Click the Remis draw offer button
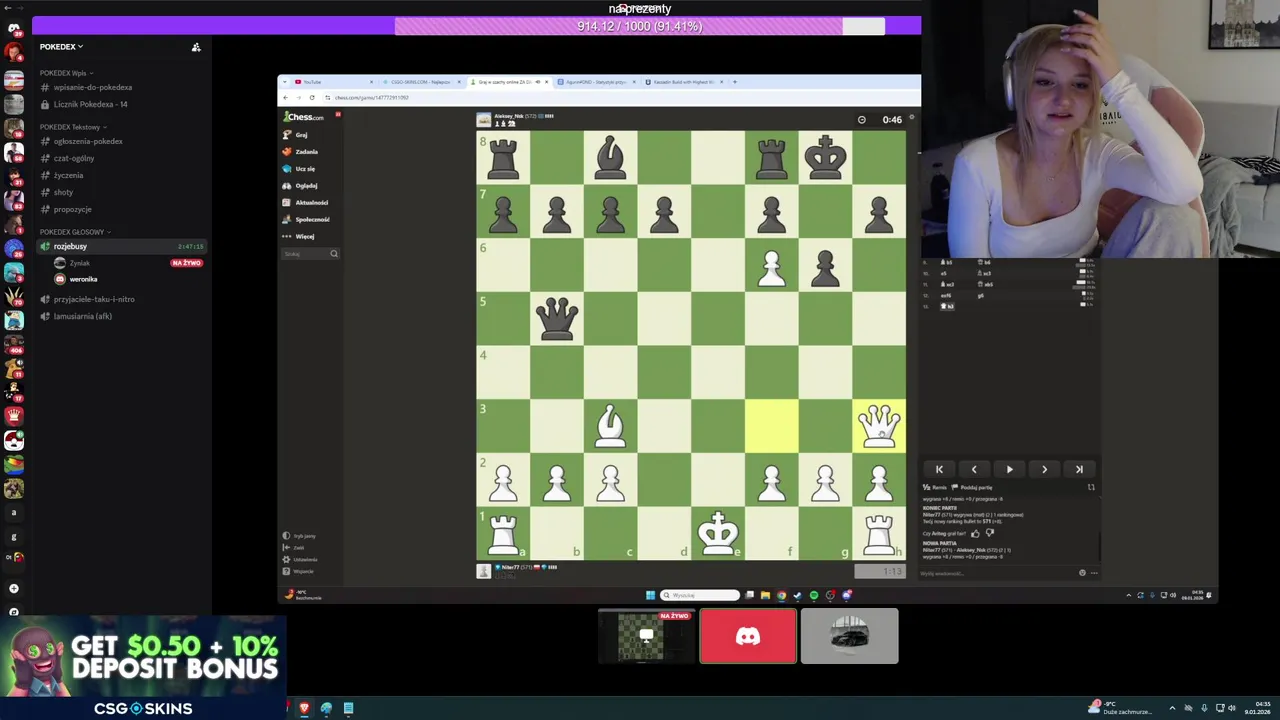 click(937, 488)
